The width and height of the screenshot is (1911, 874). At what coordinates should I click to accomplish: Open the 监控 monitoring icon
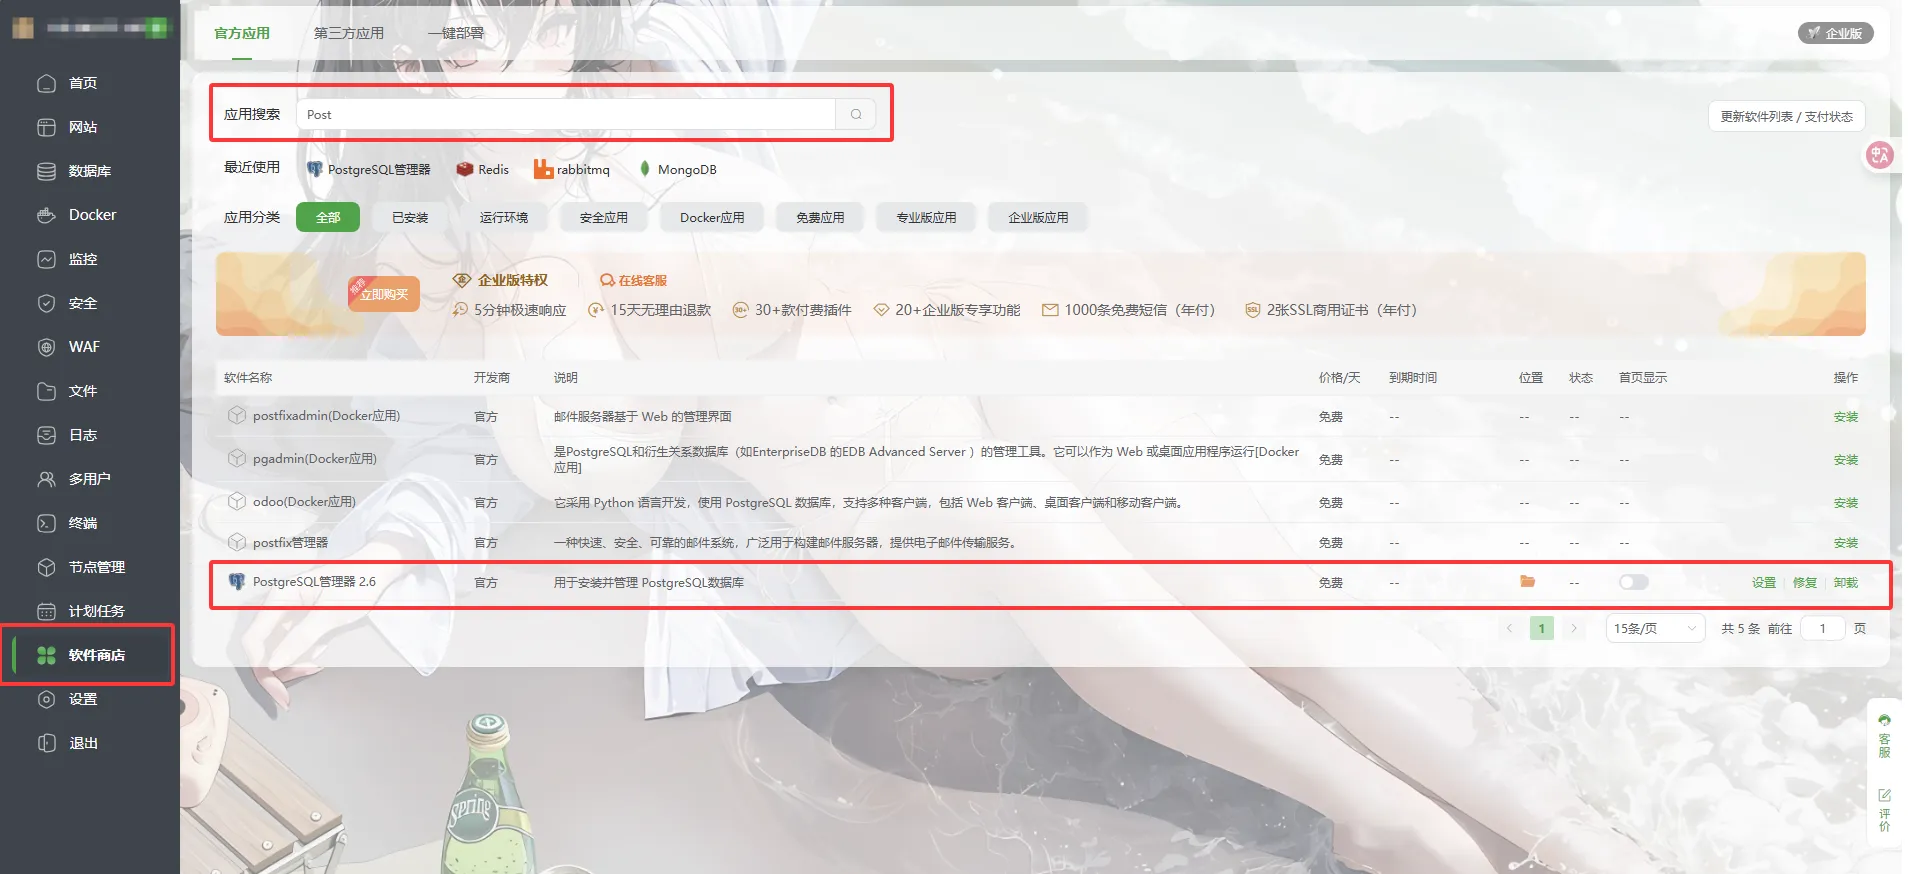46,259
